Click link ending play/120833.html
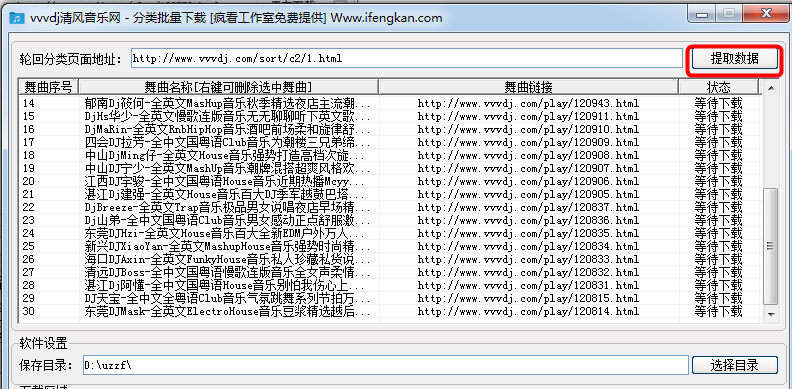The width and height of the screenshot is (792, 389). (528, 260)
